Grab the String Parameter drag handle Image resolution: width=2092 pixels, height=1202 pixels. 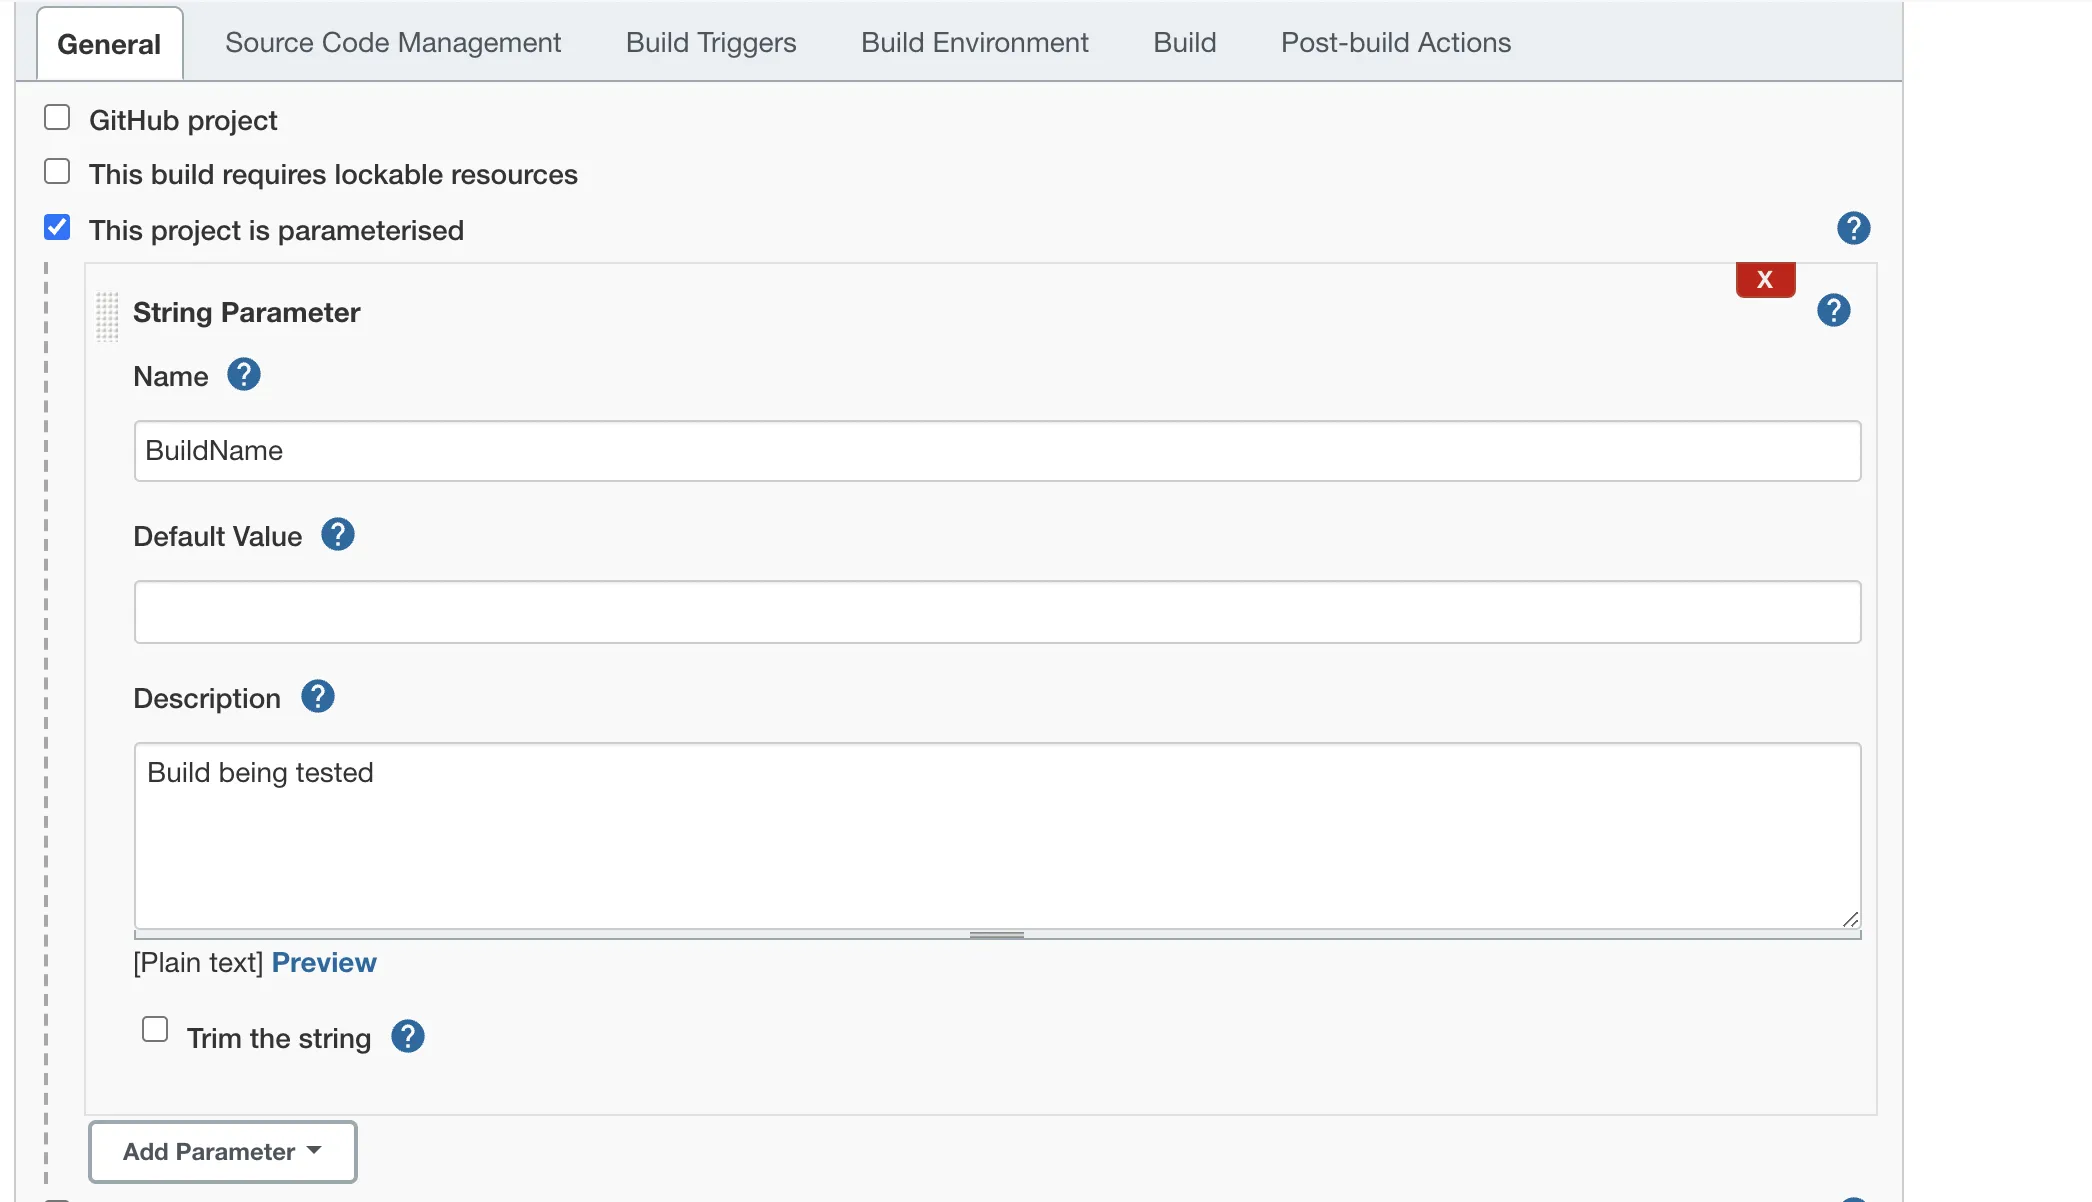107,316
